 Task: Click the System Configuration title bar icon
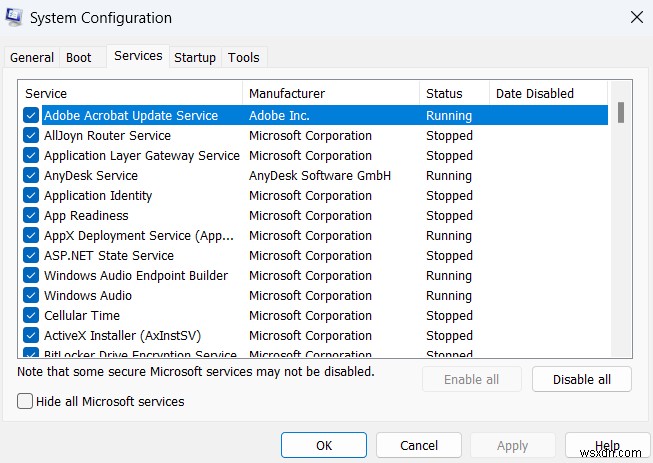14,18
